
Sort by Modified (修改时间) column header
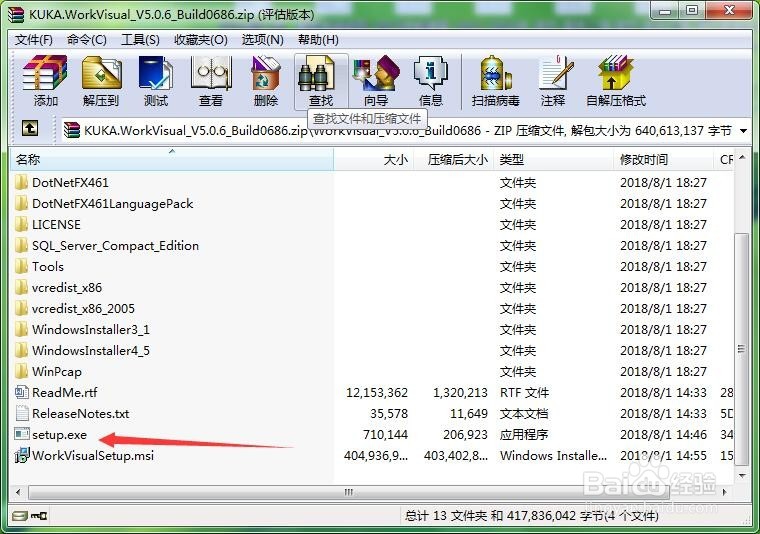[x=664, y=159]
